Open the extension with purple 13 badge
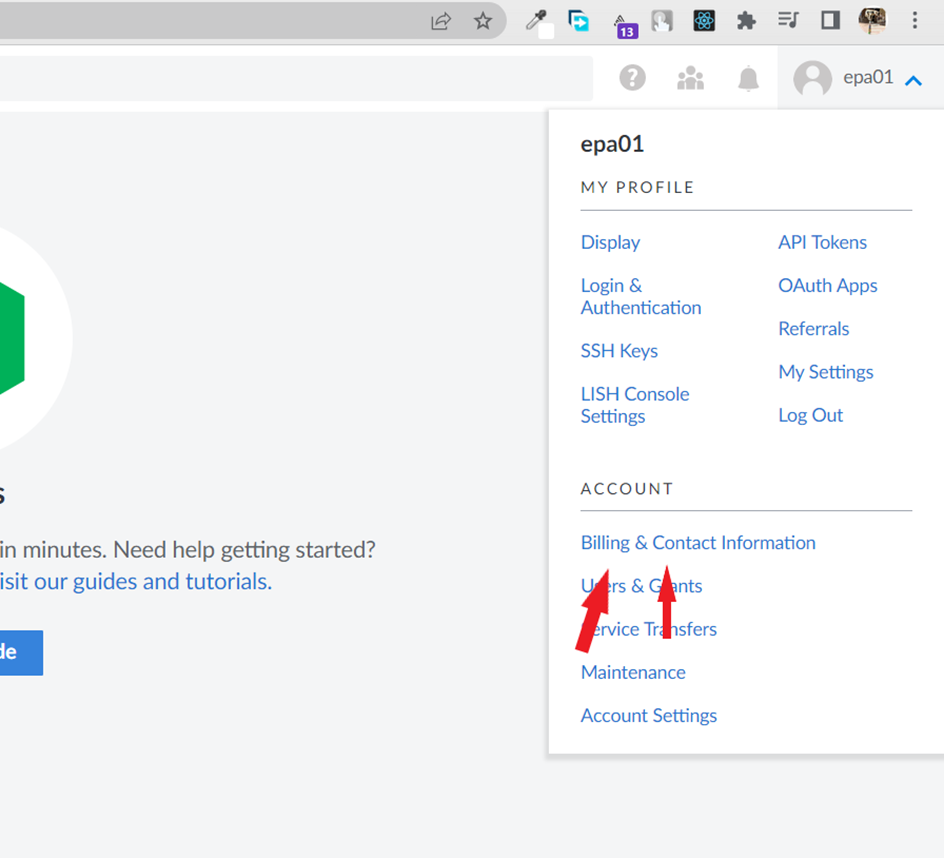Screen dimensions: 944x858 (624, 25)
